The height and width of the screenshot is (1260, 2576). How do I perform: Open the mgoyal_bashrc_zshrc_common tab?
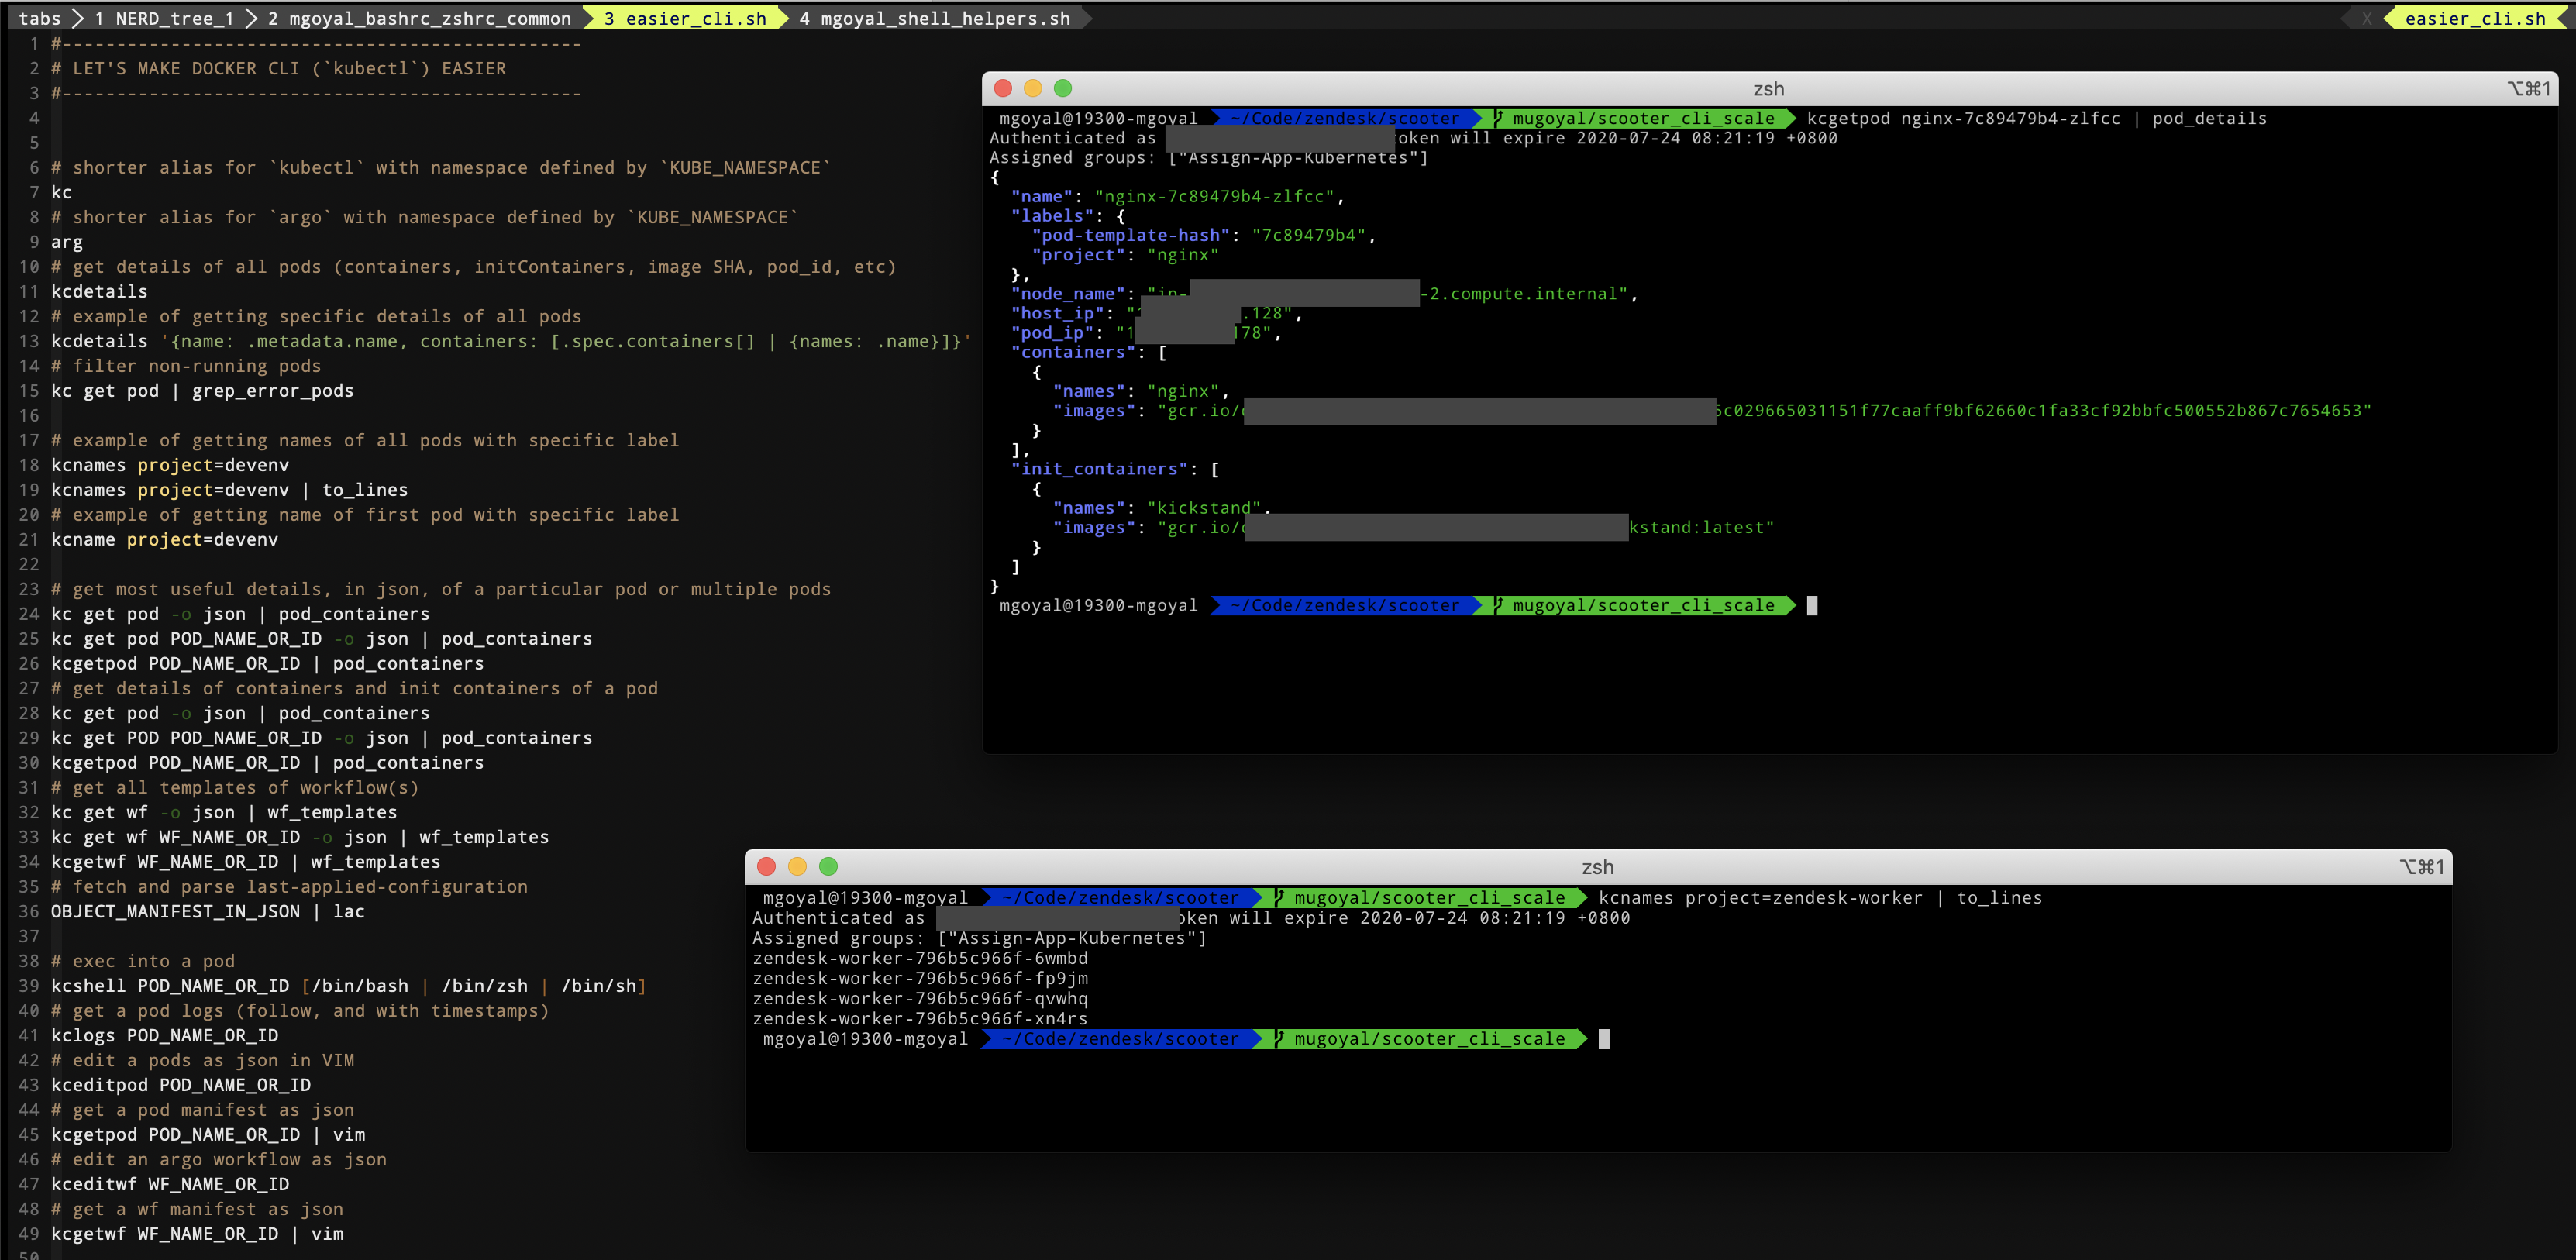click(x=419, y=19)
